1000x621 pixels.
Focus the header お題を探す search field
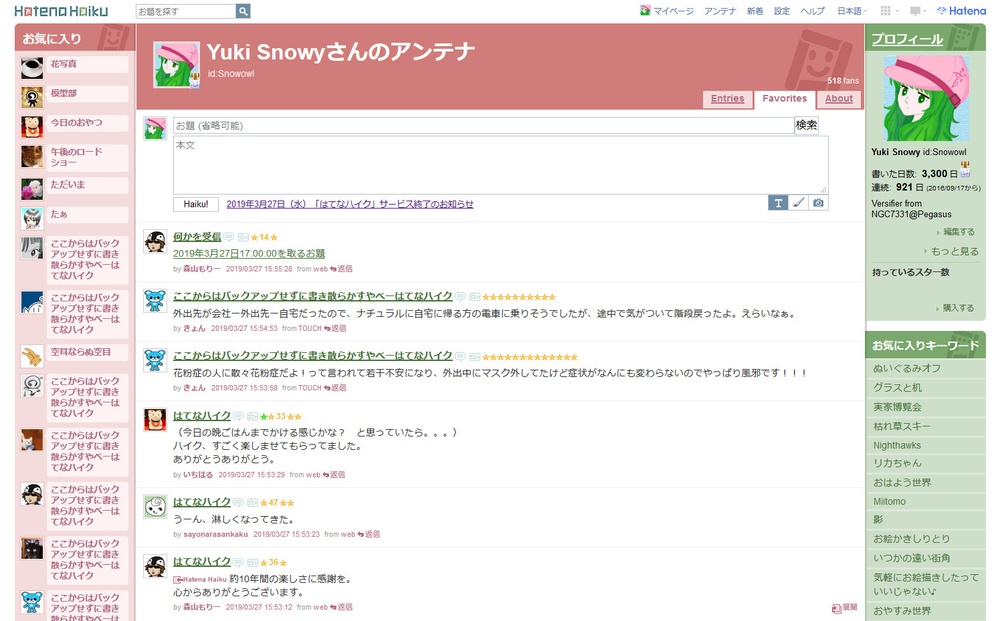pyautogui.click(x=186, y=11)
